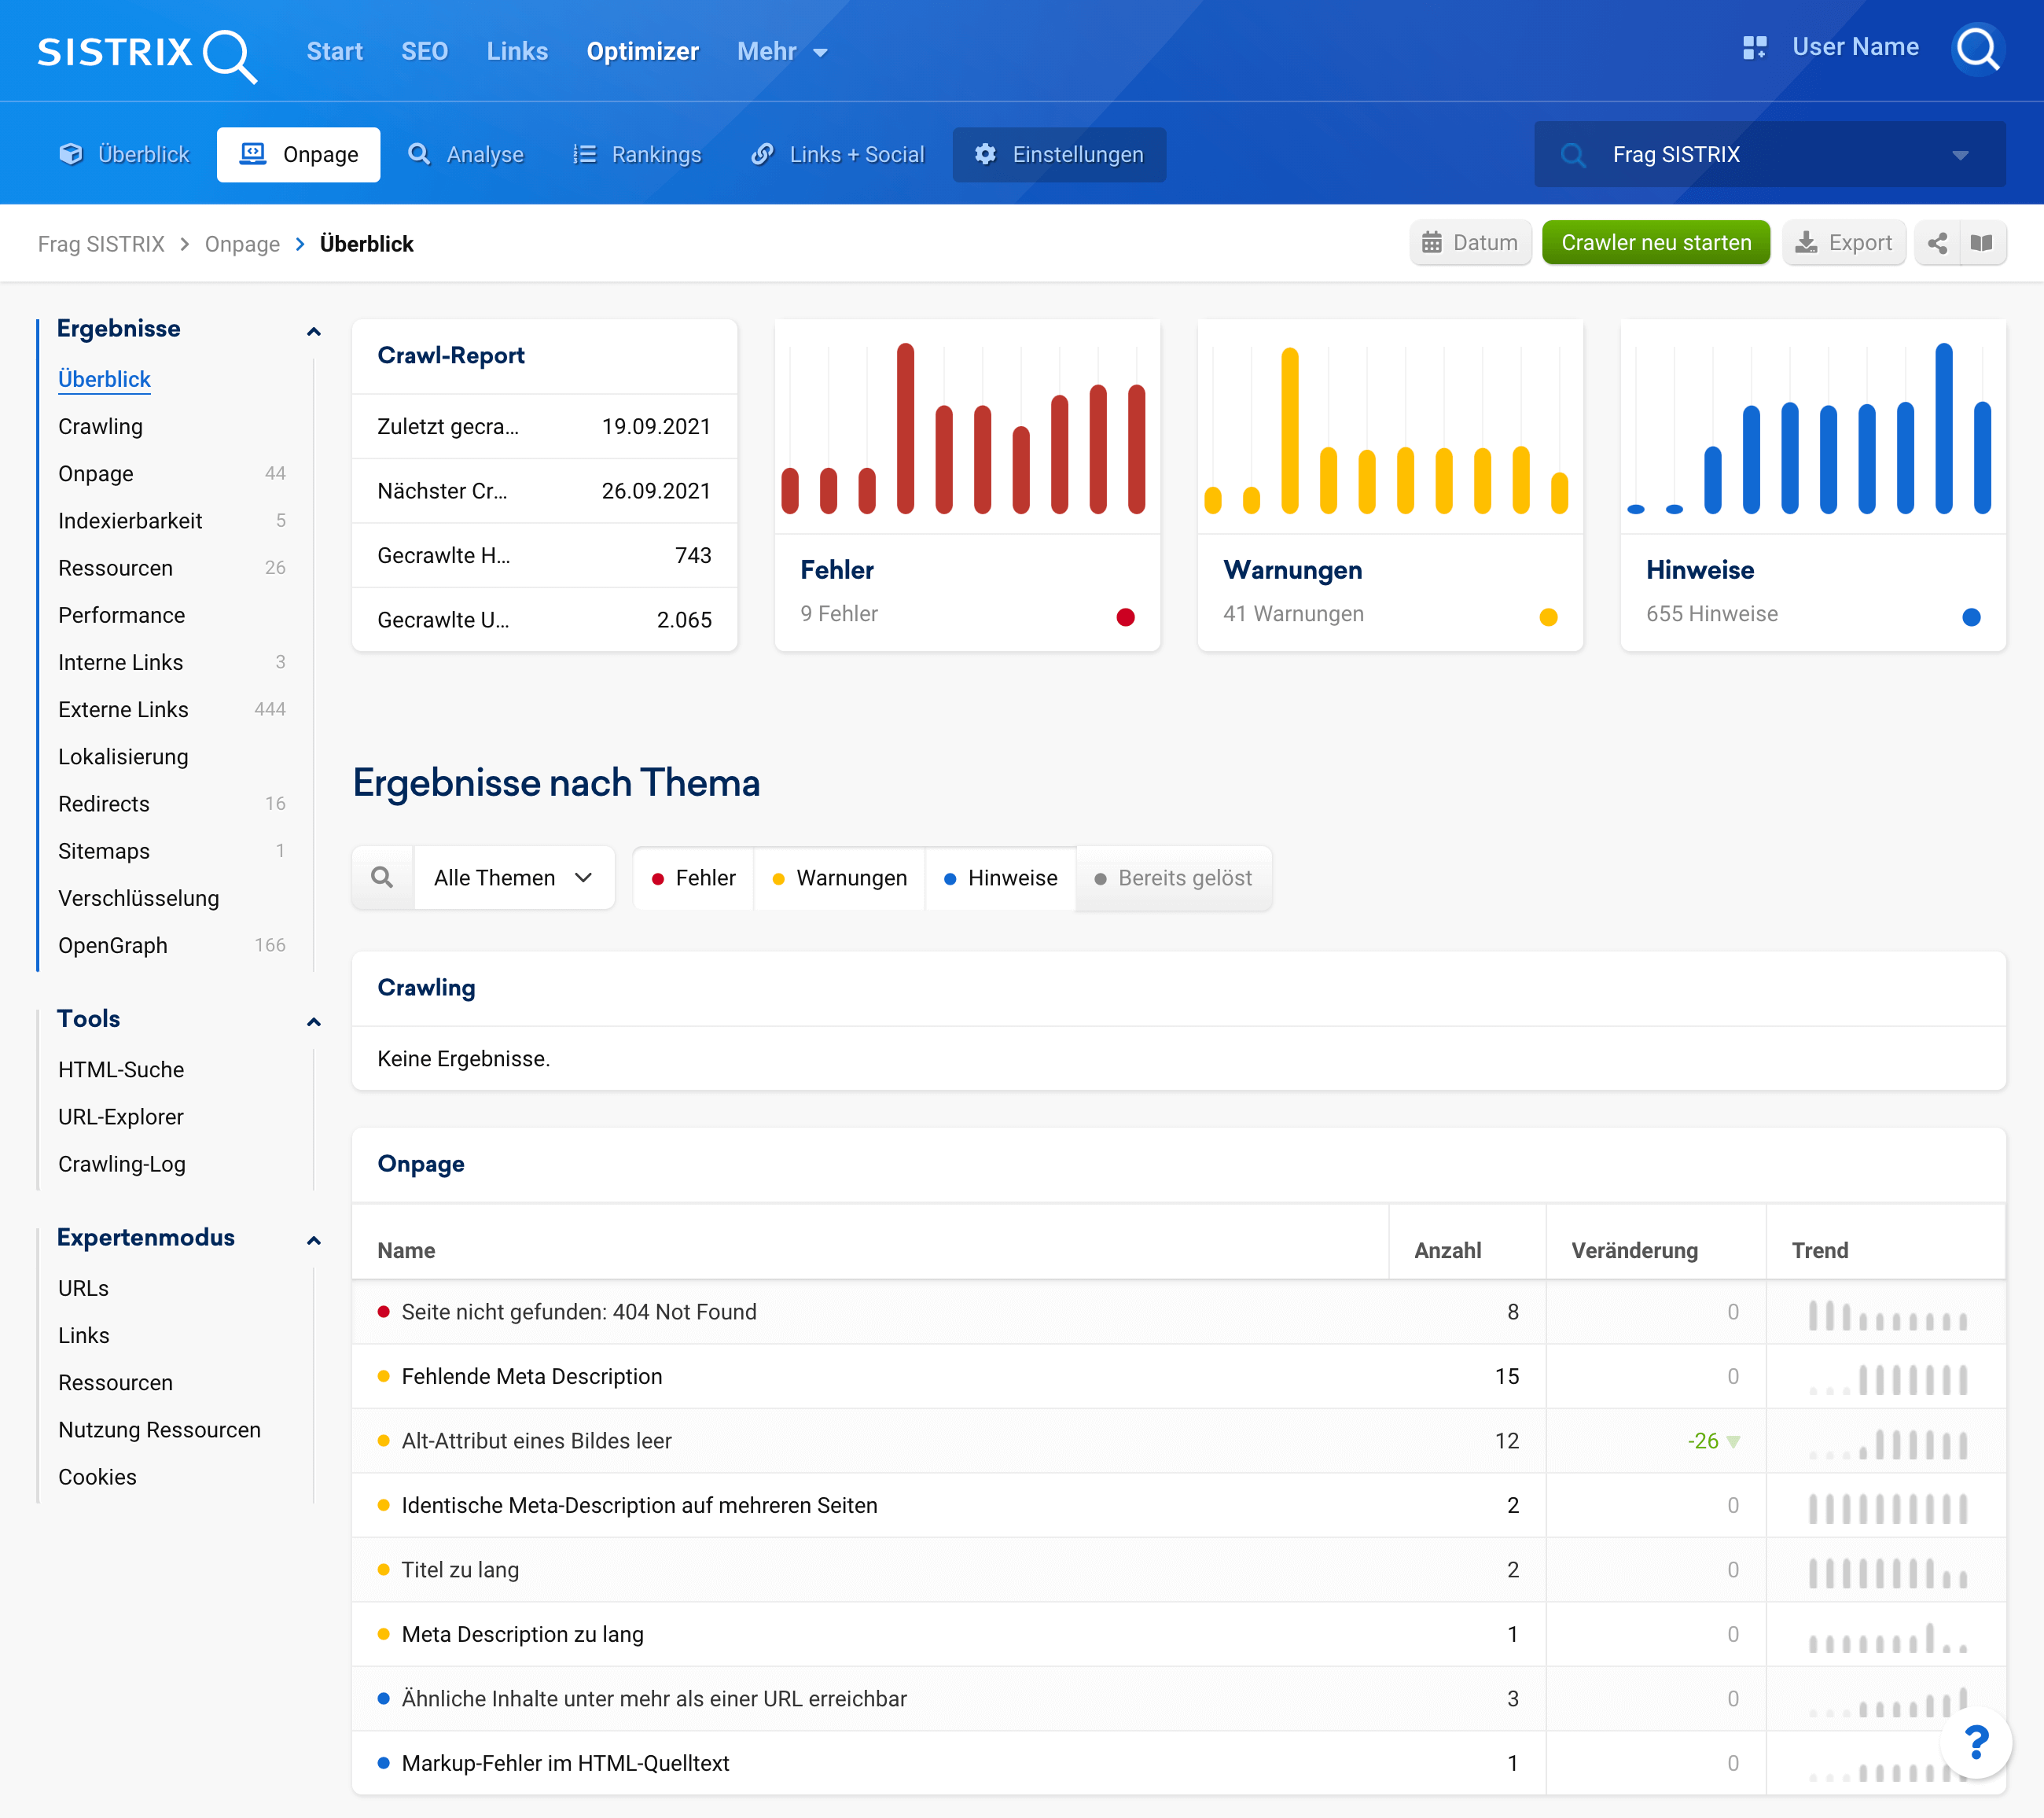
Task: Click the apps grid icon beside User Name
Action: click(x=1754, y=47)
